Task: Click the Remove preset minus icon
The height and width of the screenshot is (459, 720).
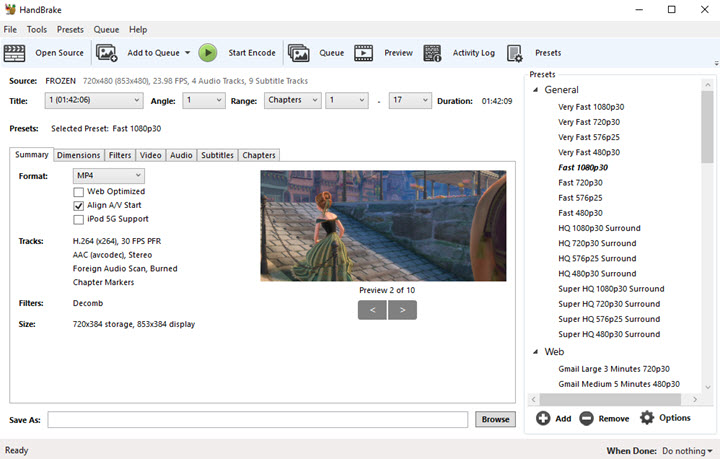Action: pyautogui.click(x=586, y=418)
